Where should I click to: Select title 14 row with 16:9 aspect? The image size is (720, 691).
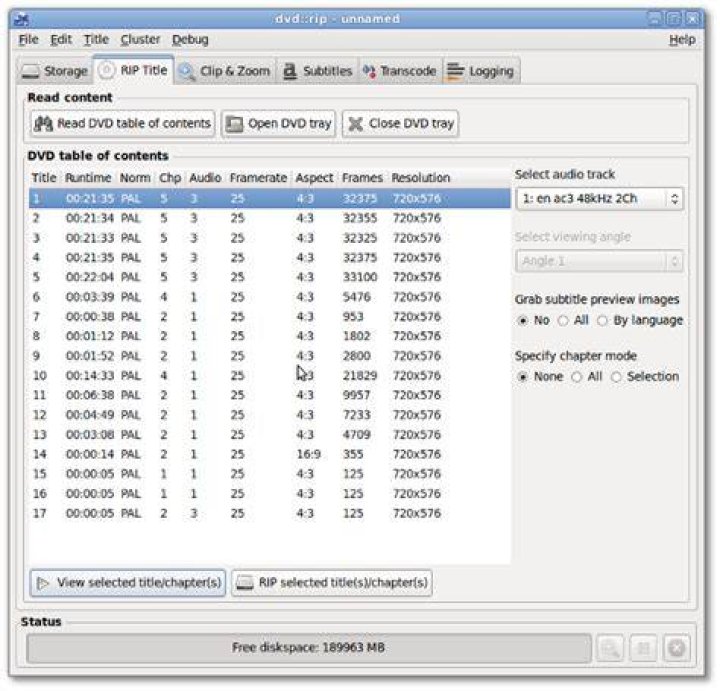270,455
